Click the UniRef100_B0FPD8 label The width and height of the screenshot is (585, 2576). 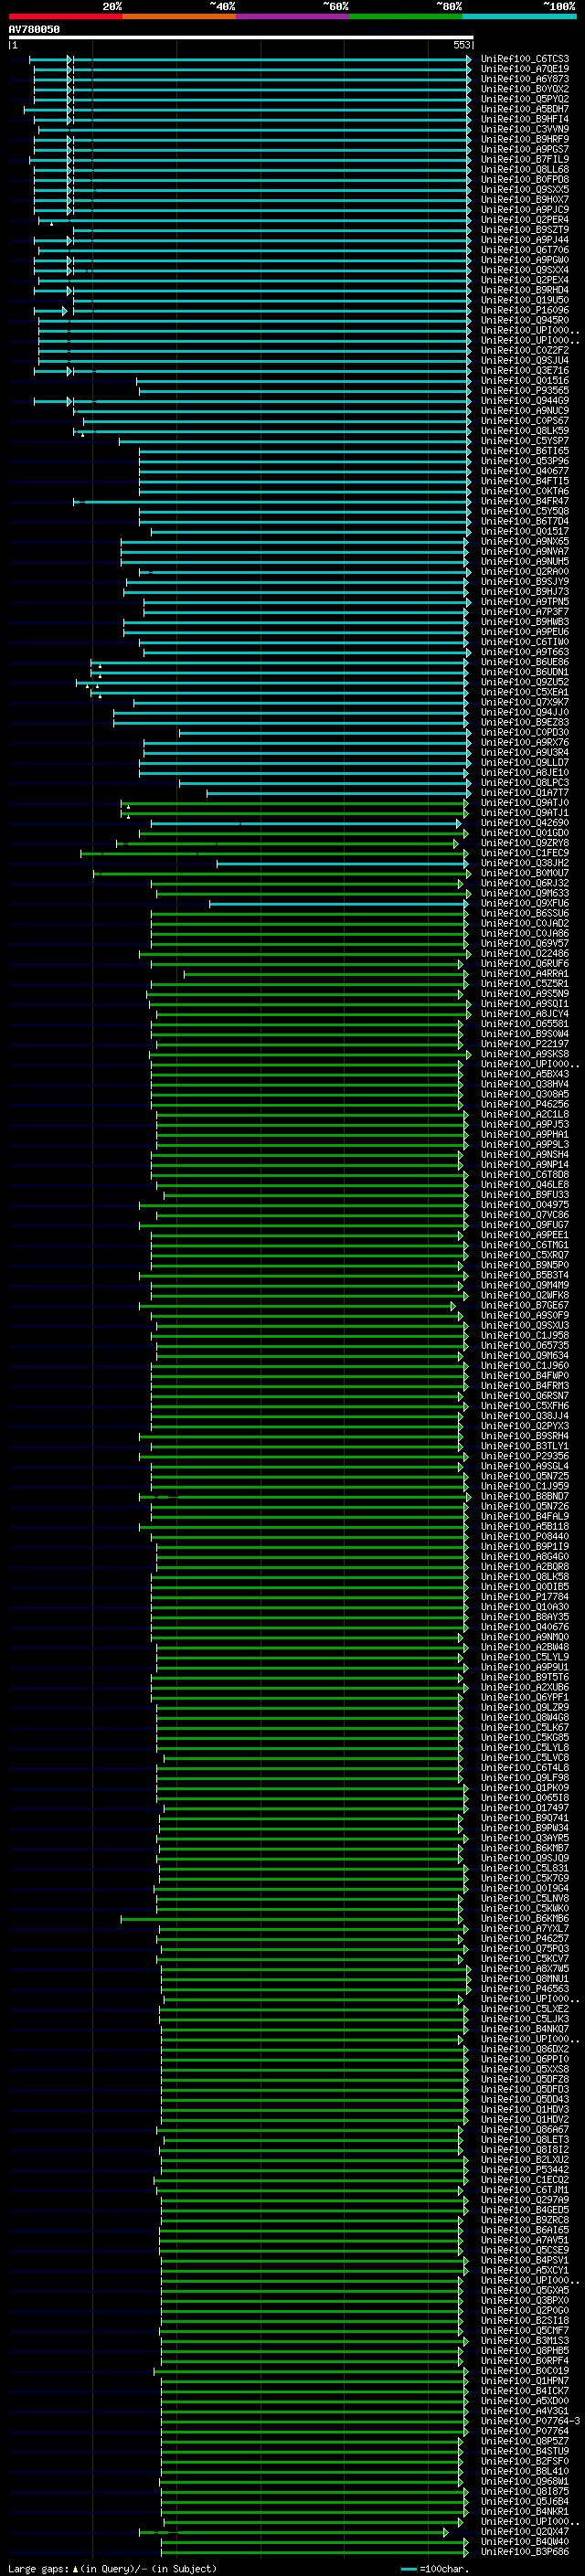coord(525,179)
